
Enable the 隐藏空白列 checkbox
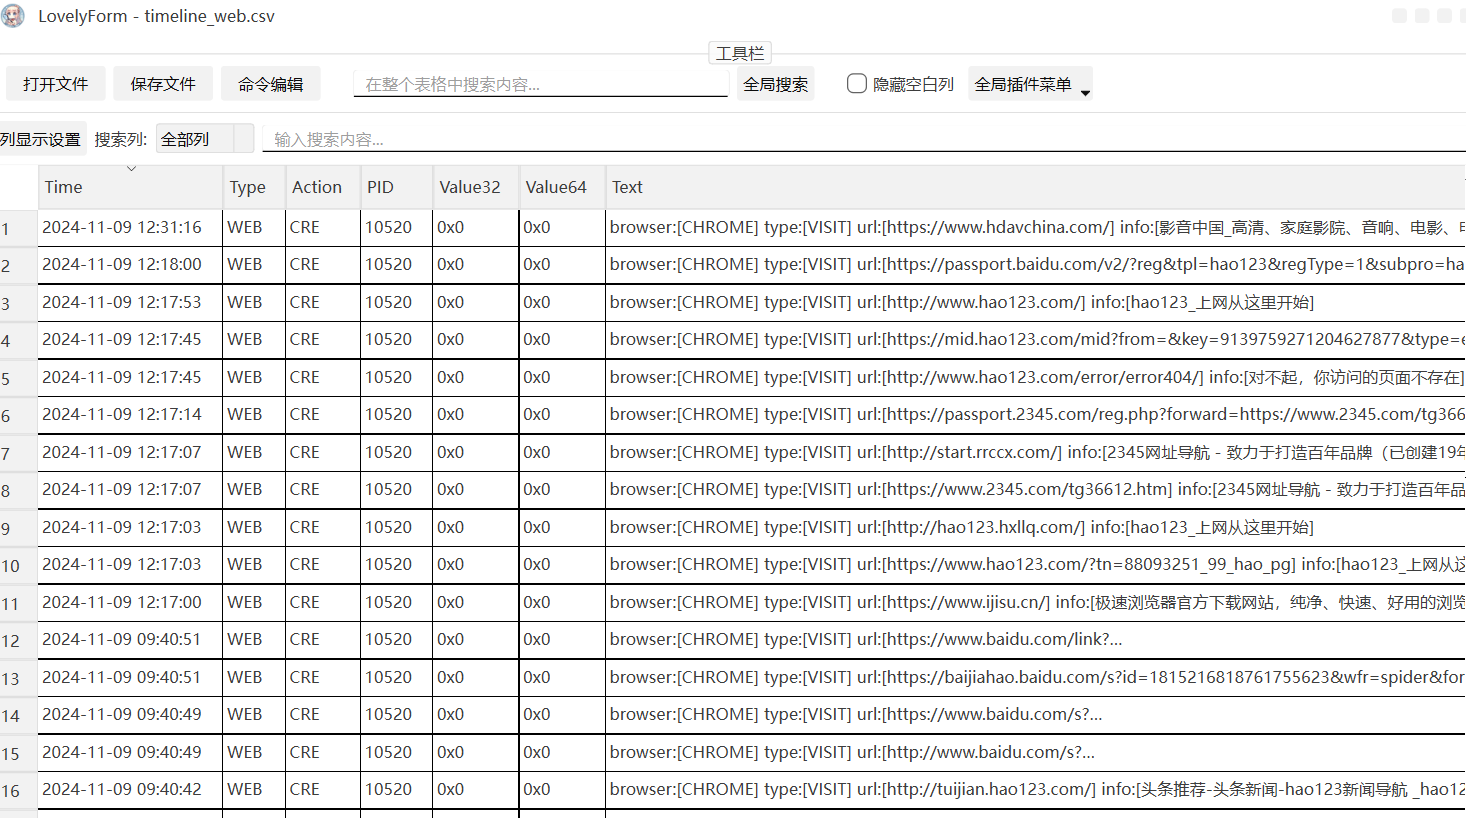[857, 84]
